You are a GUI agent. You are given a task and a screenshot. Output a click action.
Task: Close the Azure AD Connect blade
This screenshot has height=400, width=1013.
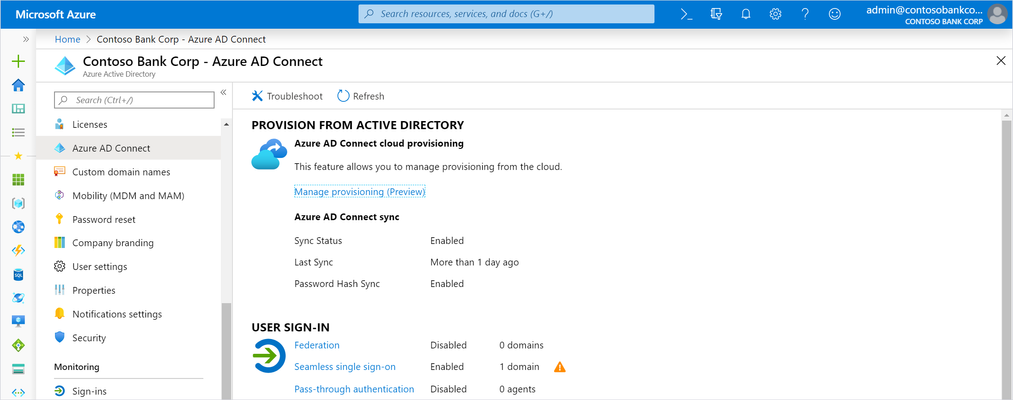[x=1001, y=61]
